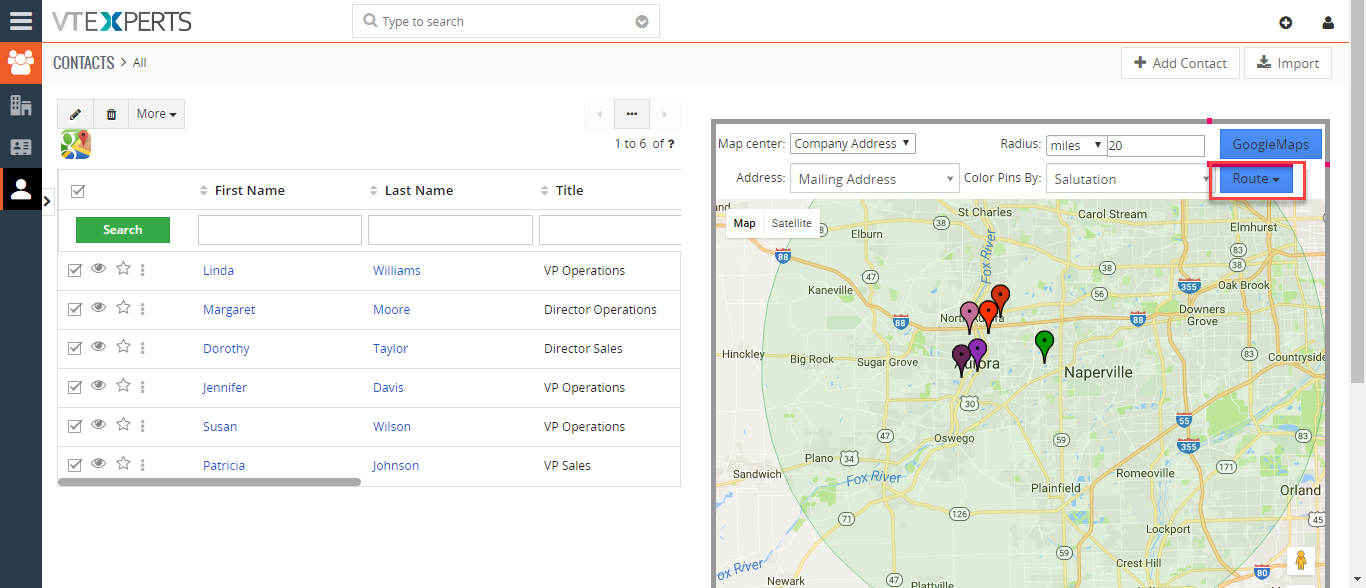The image size is (1366, 588).
Task: Quick preview Linda Williams with eye icon
Action: coord(98,268)
